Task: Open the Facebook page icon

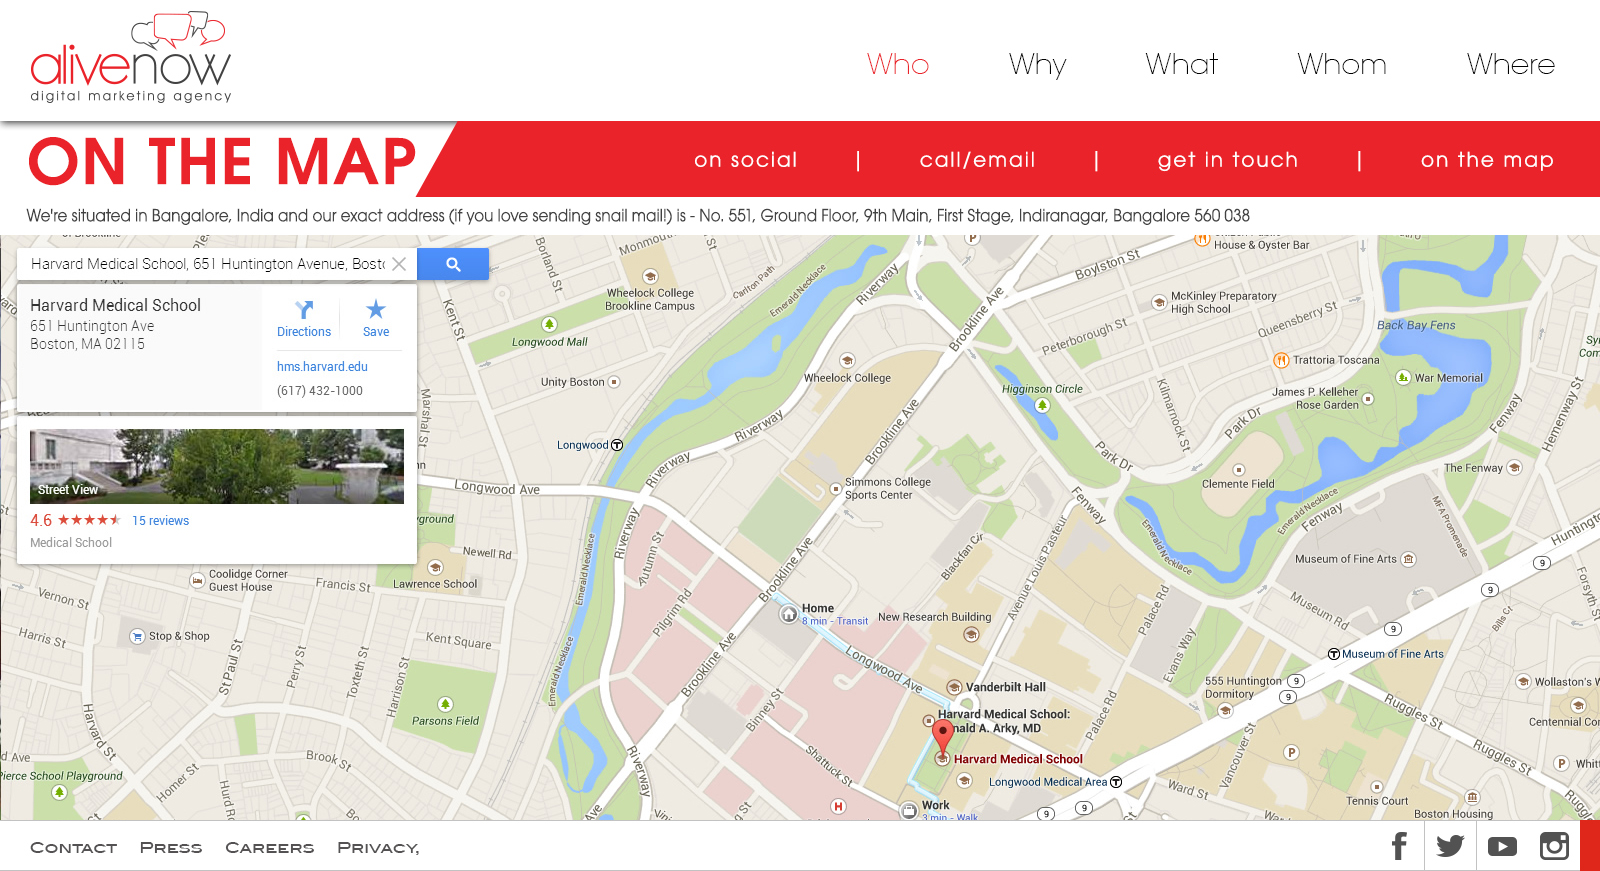Action: [1400, 846]
